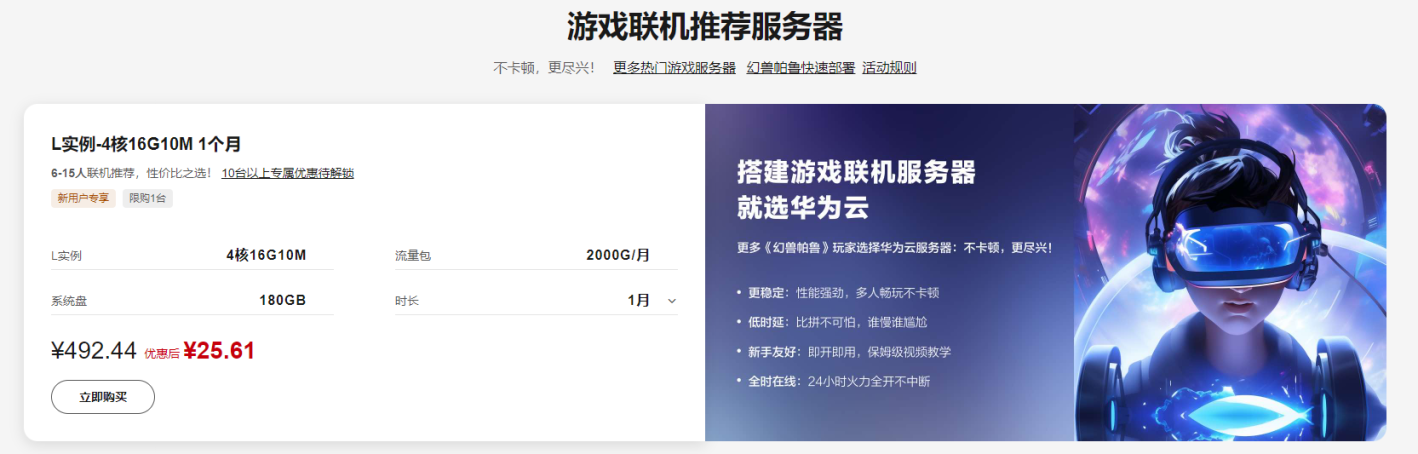Image resolution: width=1418 pixels, height=454 pixels.
Task: Click the 不卡顿，更尽兴！ subtitle
Action: [544, 68]
